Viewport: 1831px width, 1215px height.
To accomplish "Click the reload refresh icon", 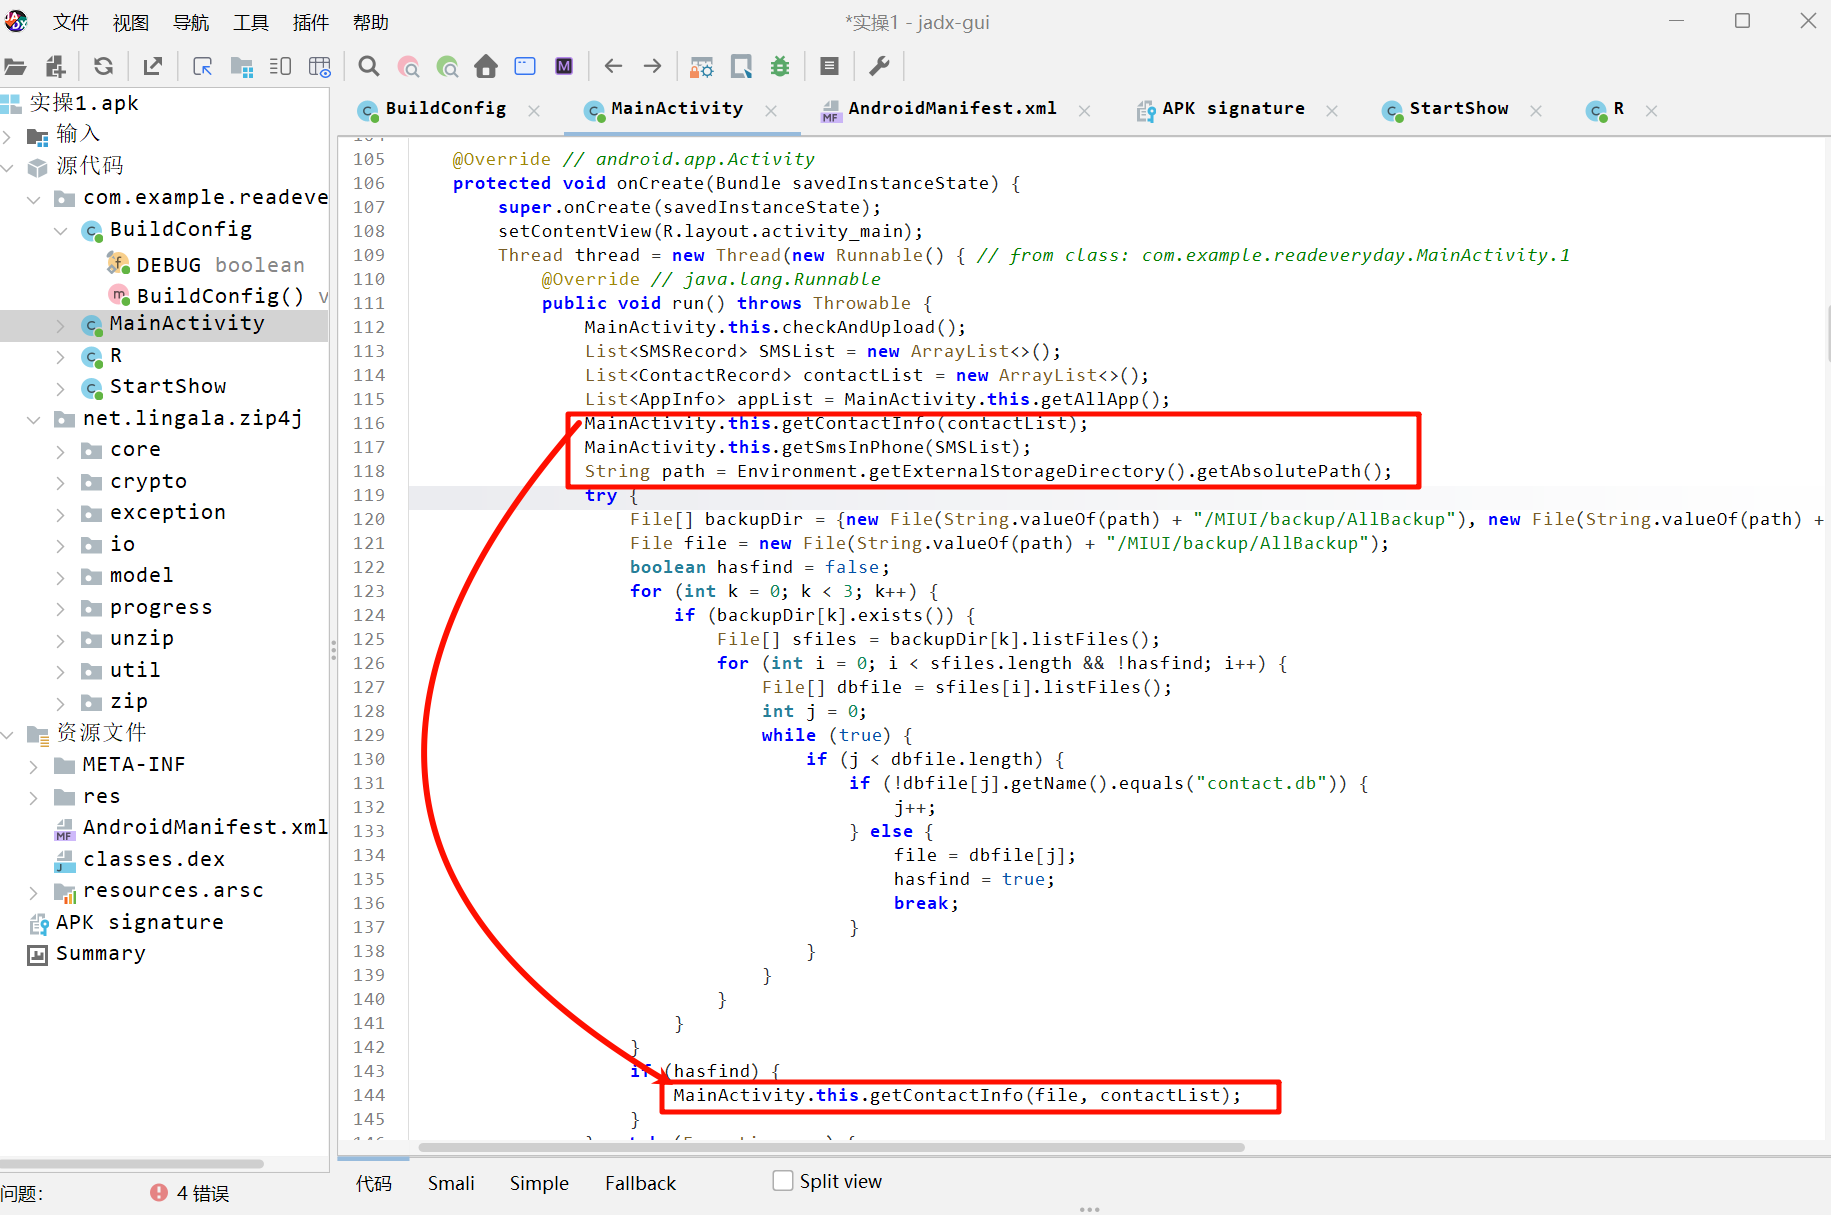I will 103,67.
